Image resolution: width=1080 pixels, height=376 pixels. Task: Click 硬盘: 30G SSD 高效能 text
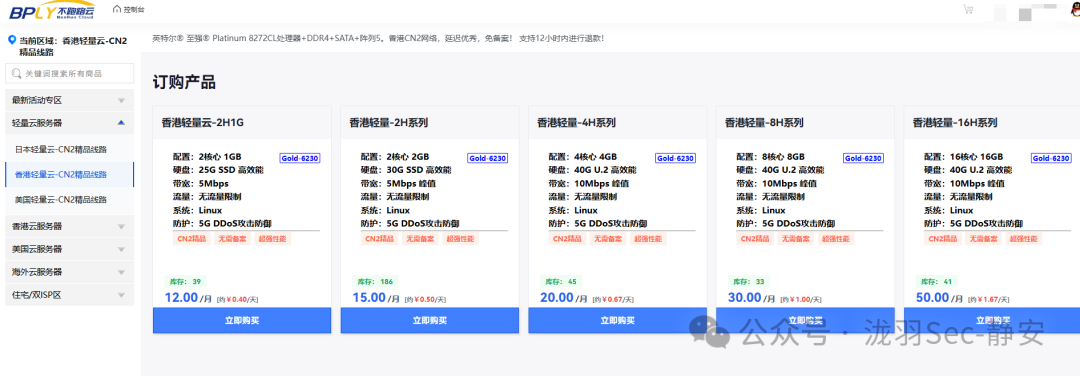(x=406, y=170)
